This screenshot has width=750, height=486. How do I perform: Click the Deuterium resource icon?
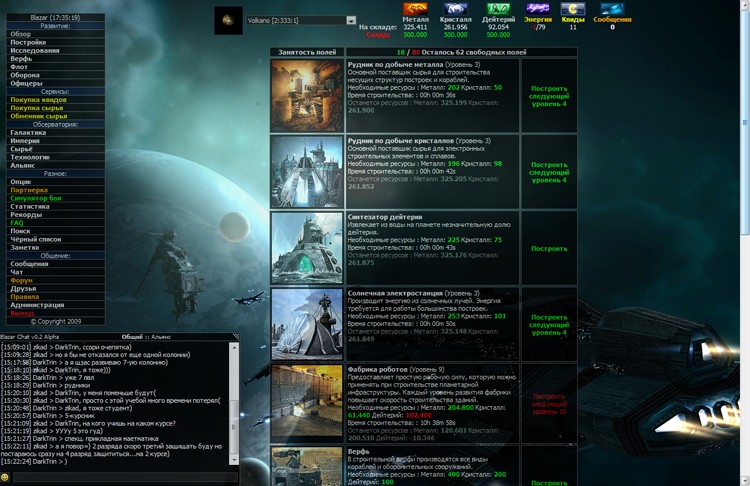click(498, 9)
